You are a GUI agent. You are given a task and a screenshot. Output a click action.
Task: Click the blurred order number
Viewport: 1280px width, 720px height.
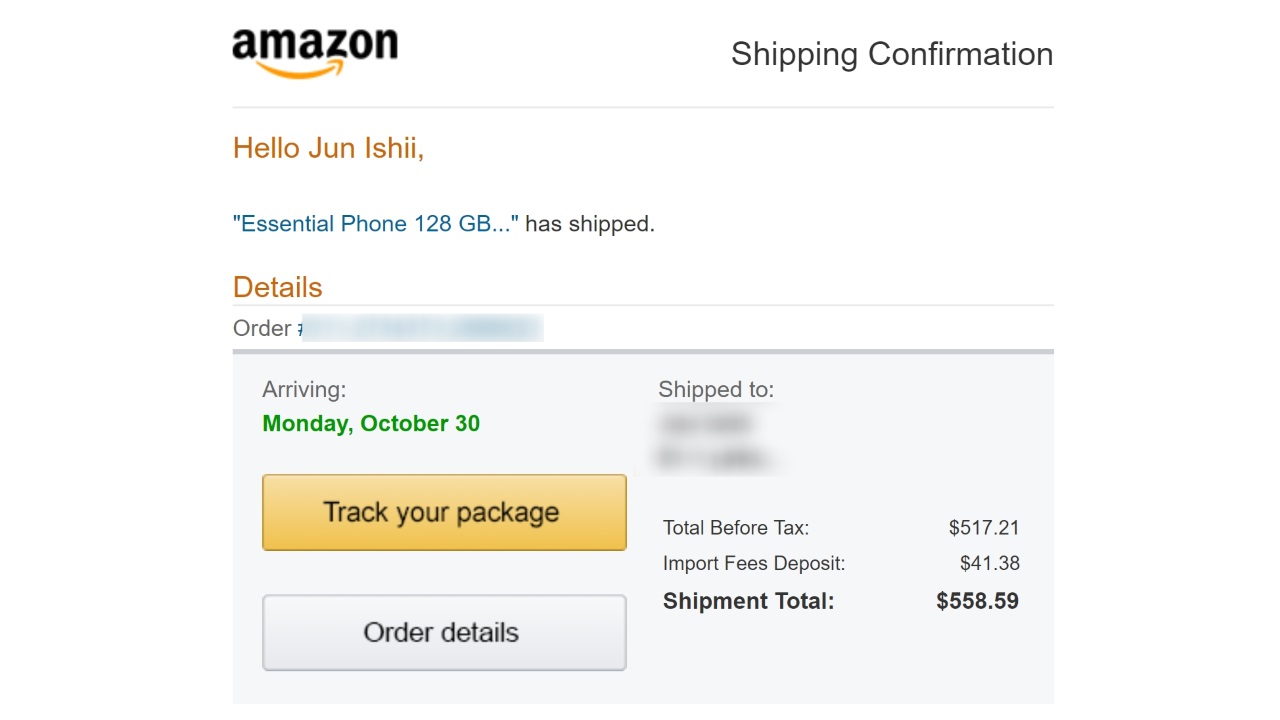point(423,328)
